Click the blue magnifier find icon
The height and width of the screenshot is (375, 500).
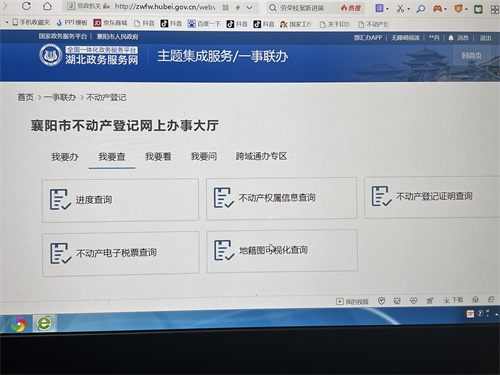[x=421, y=9]
